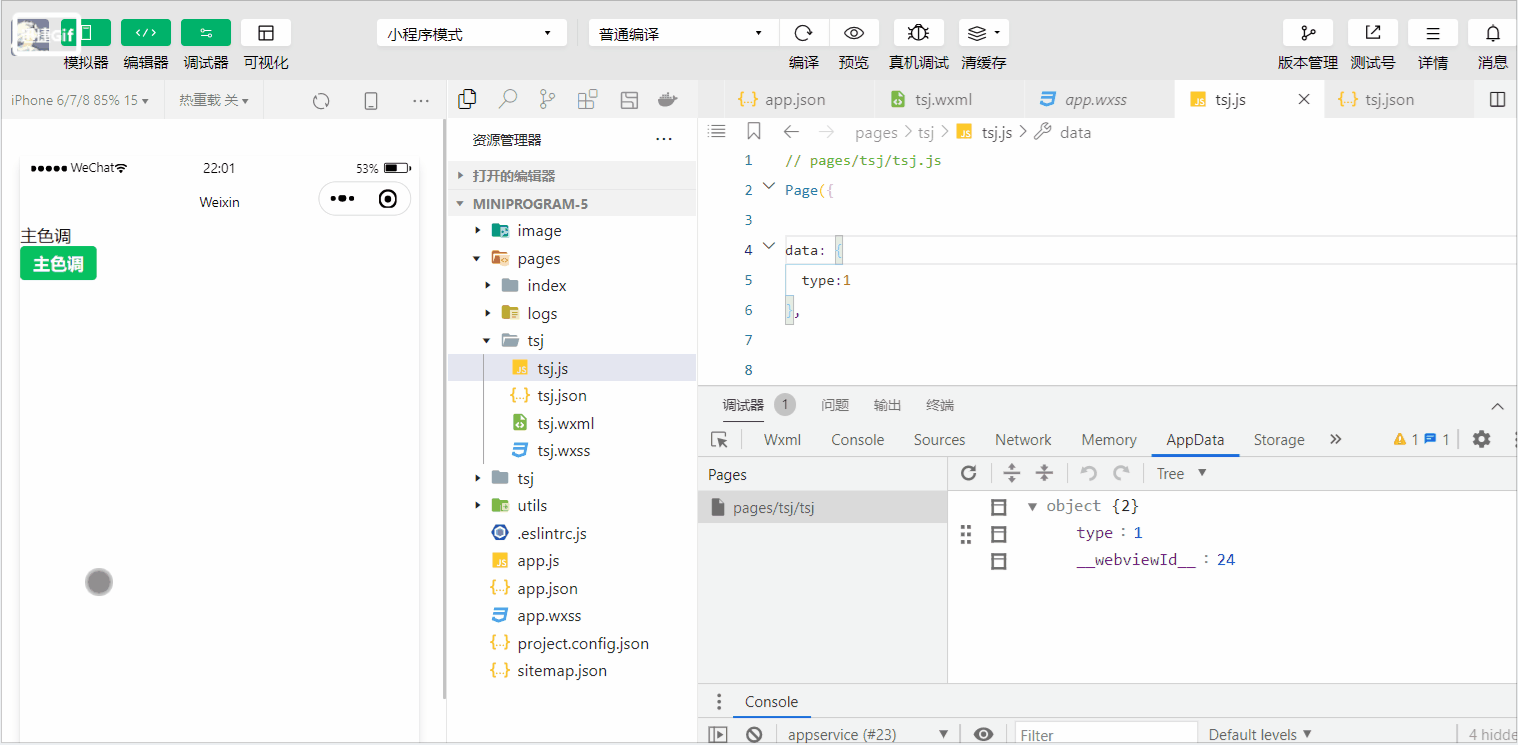Open the extensions blocks icon
Image resolution: width=1518 pixels, height=745 pixels.
(x=587, y=99)
